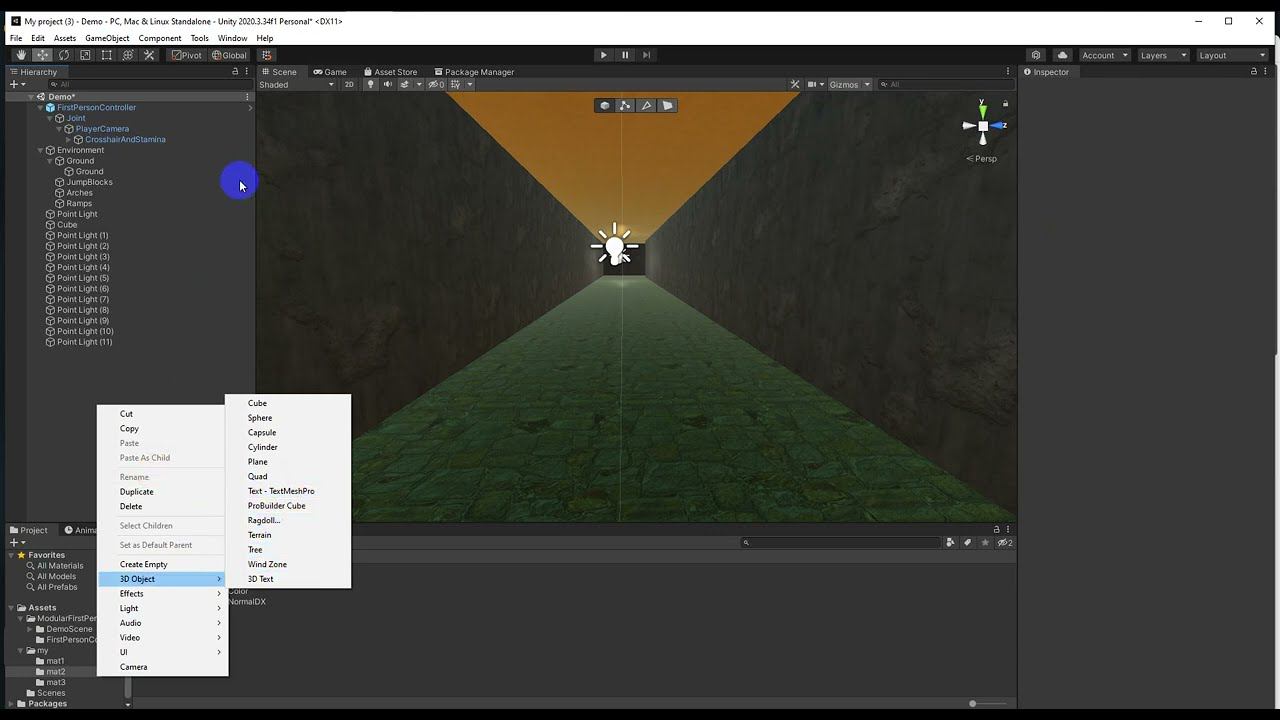Screen dimensions: 1280x720
Task: Switch to ProBuilder face selection mode
Action: coord(667,105)
